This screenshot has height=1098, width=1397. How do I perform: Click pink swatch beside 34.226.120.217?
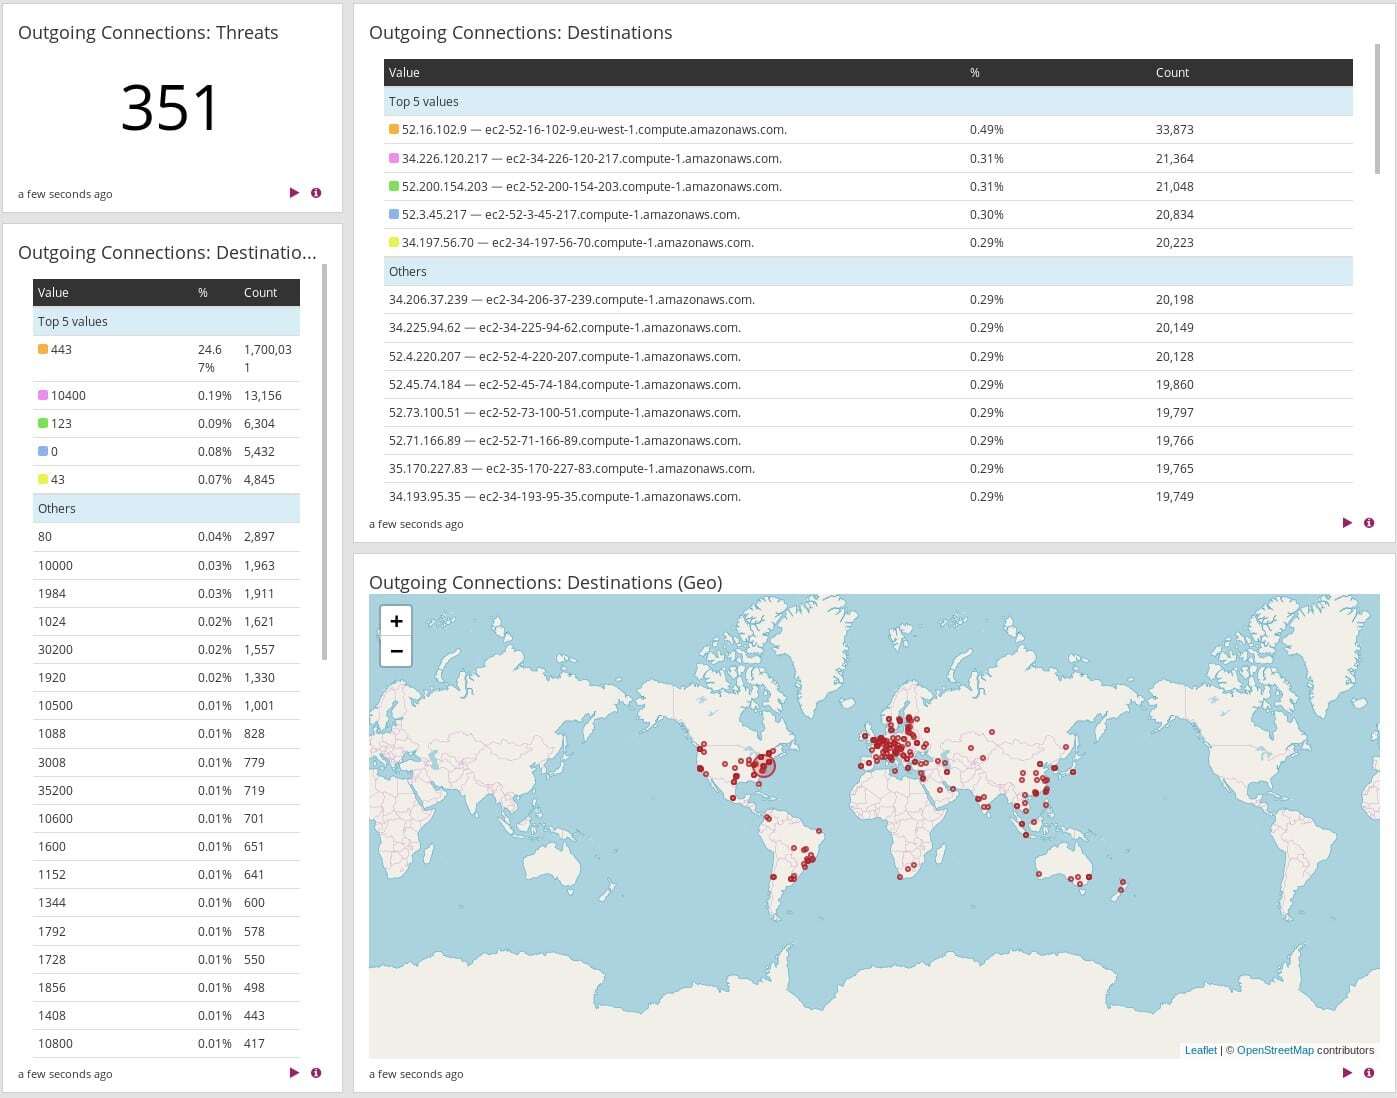point(394,158)
